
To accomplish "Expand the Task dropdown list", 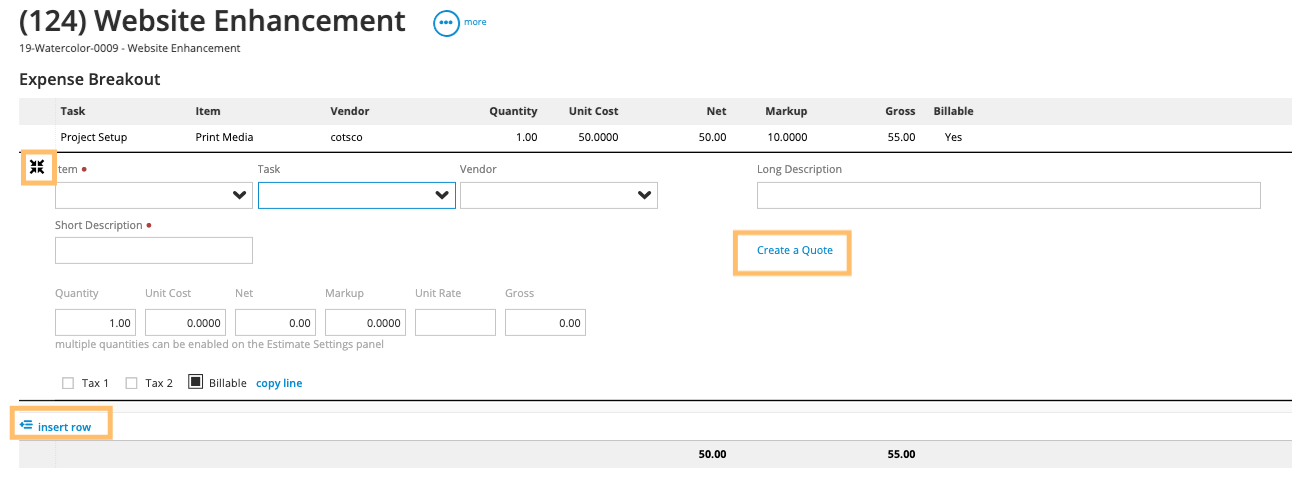I will (356, 196).
